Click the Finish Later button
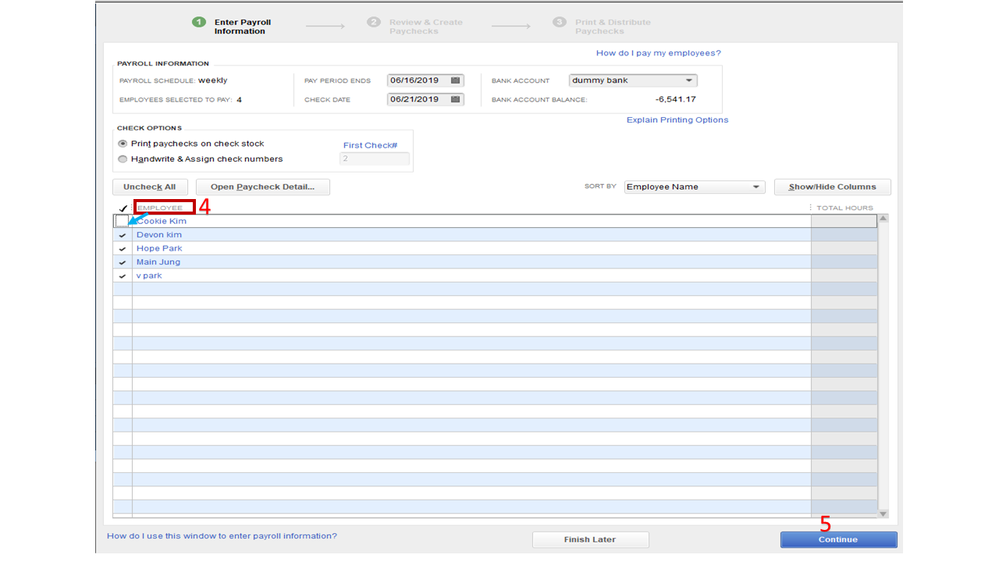 pos(590,539)
